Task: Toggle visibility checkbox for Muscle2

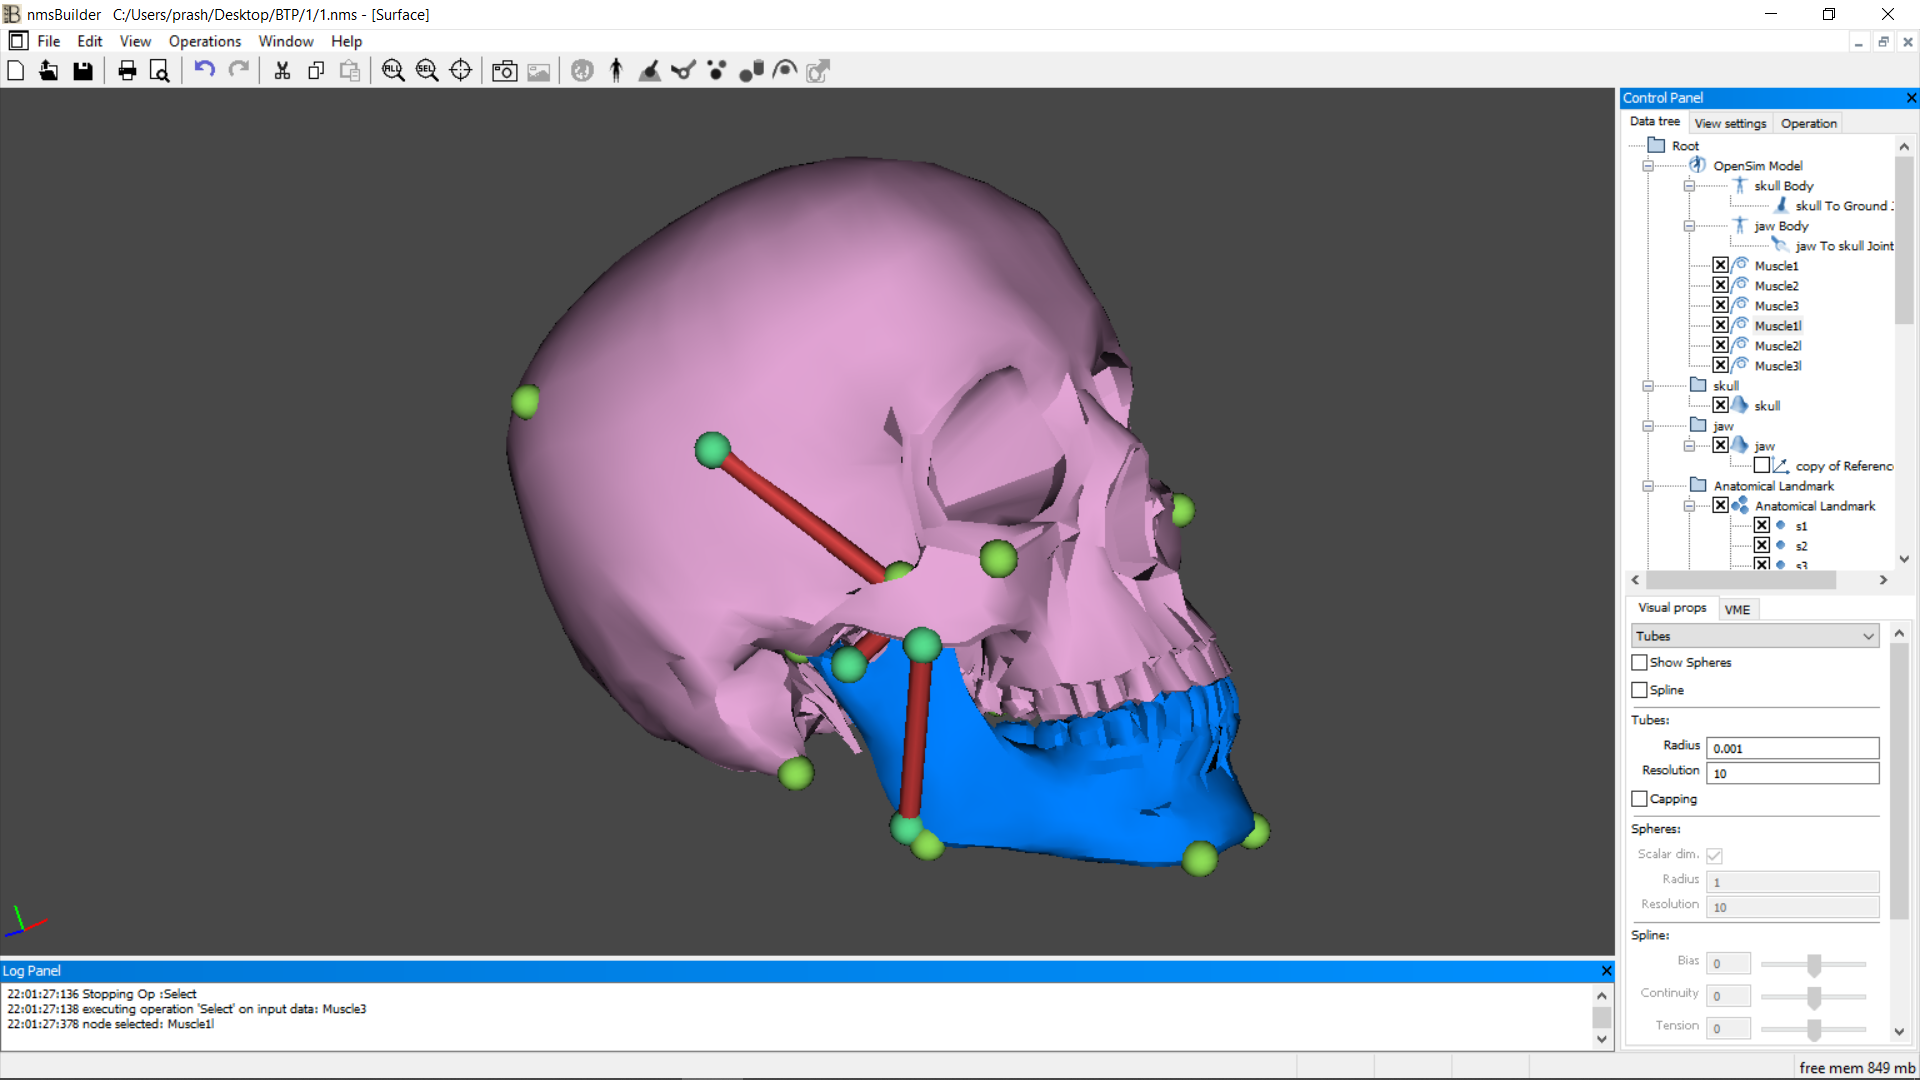Action: 1720,285
